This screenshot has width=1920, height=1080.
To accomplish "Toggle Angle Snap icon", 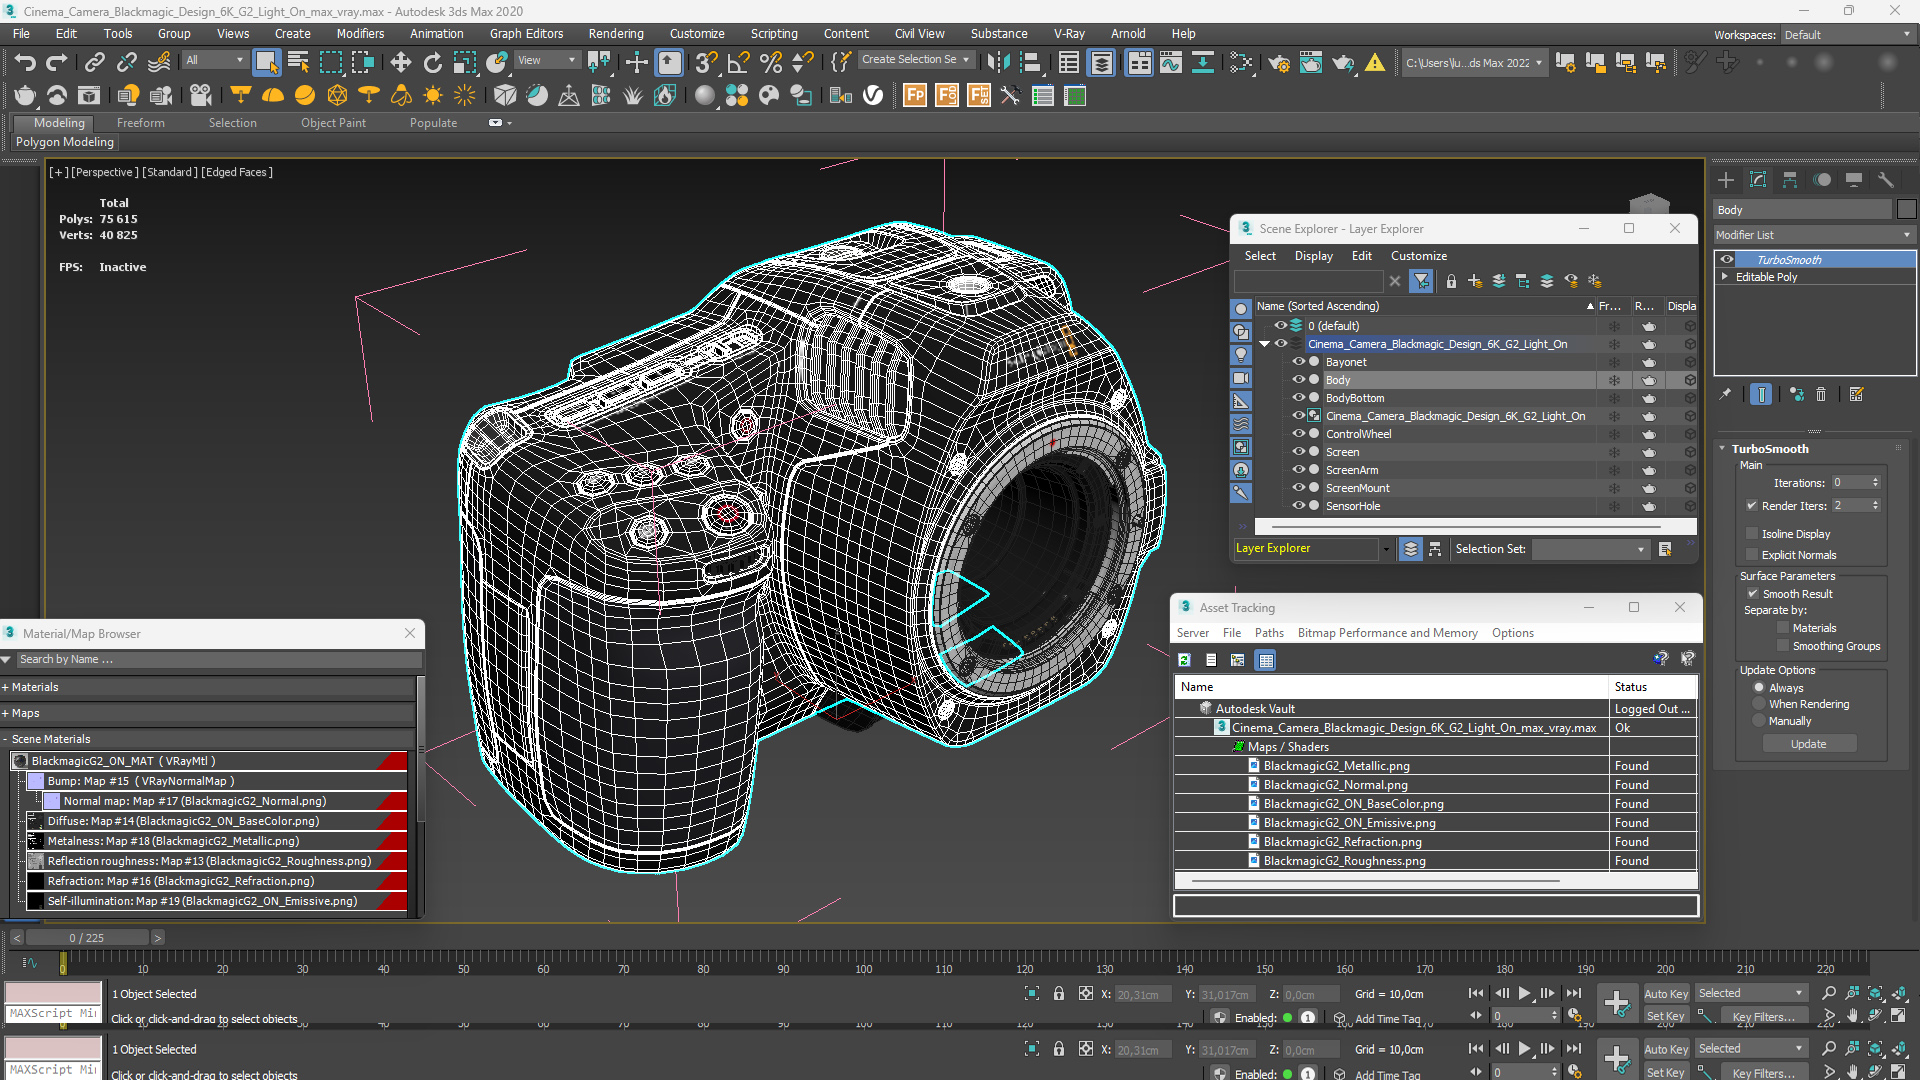I will click(739, 63).
